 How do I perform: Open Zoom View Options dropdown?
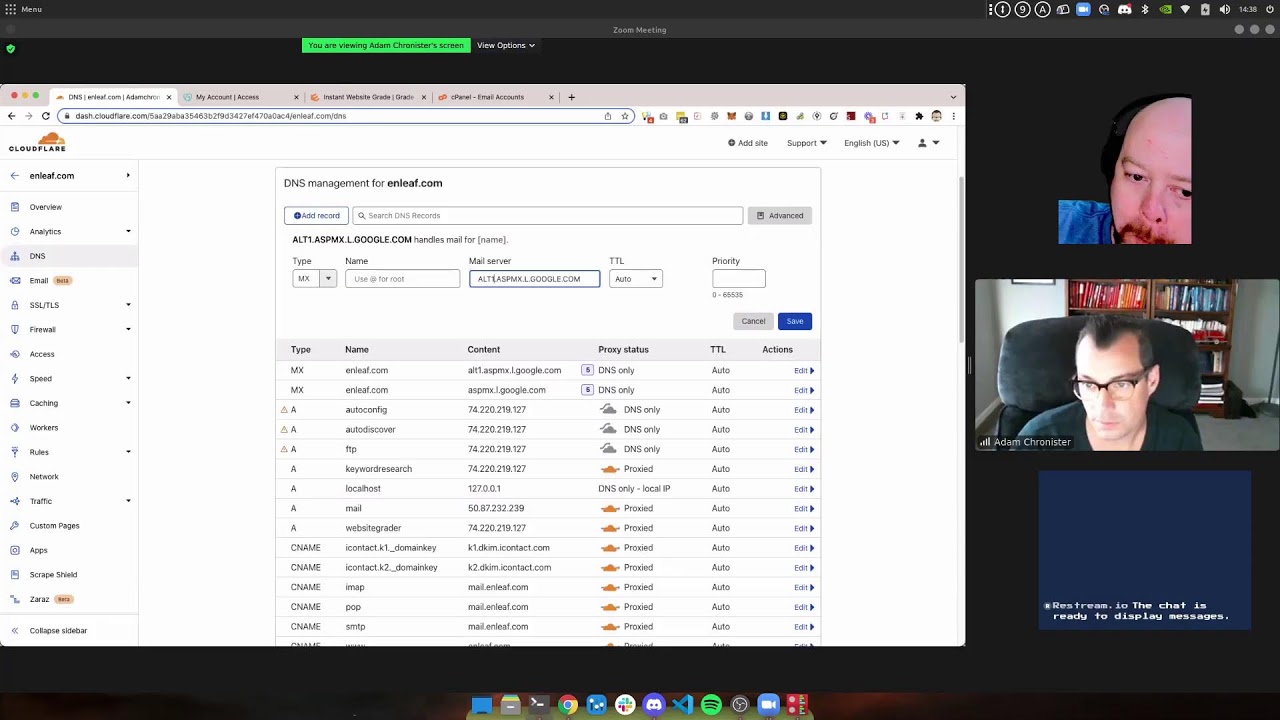506,45
